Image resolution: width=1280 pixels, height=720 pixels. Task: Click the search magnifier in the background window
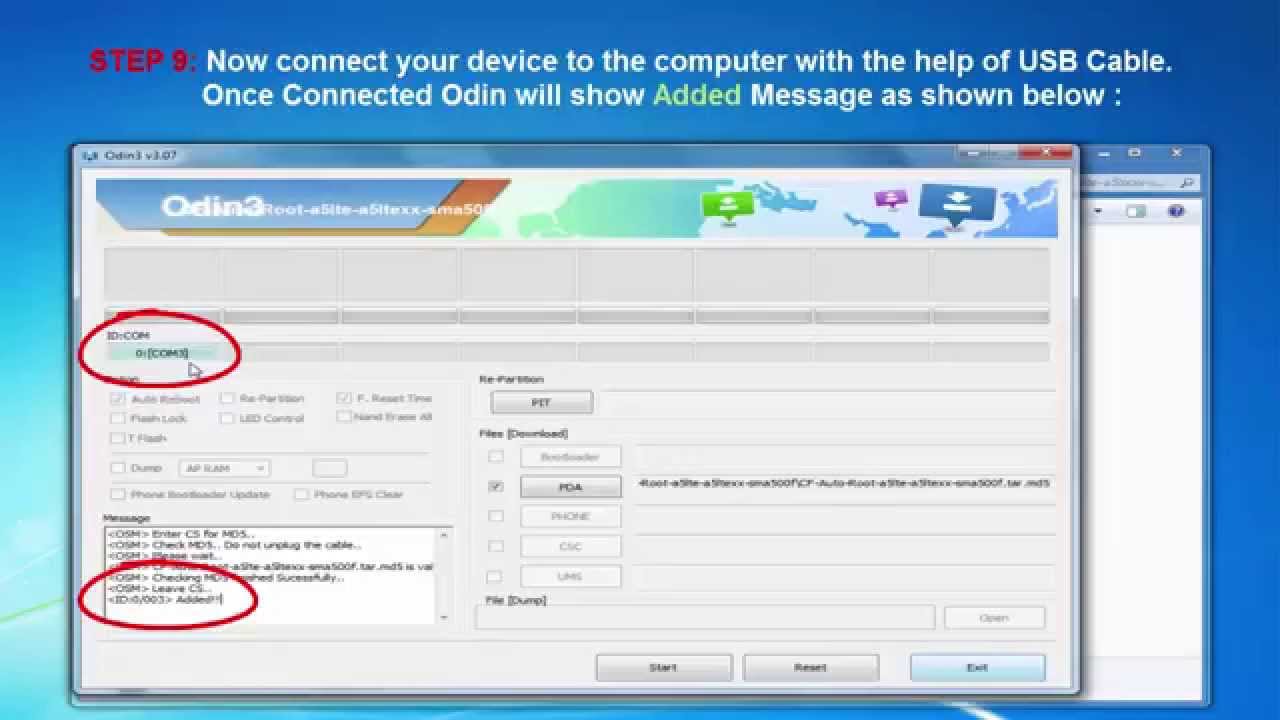(1186, 183)
